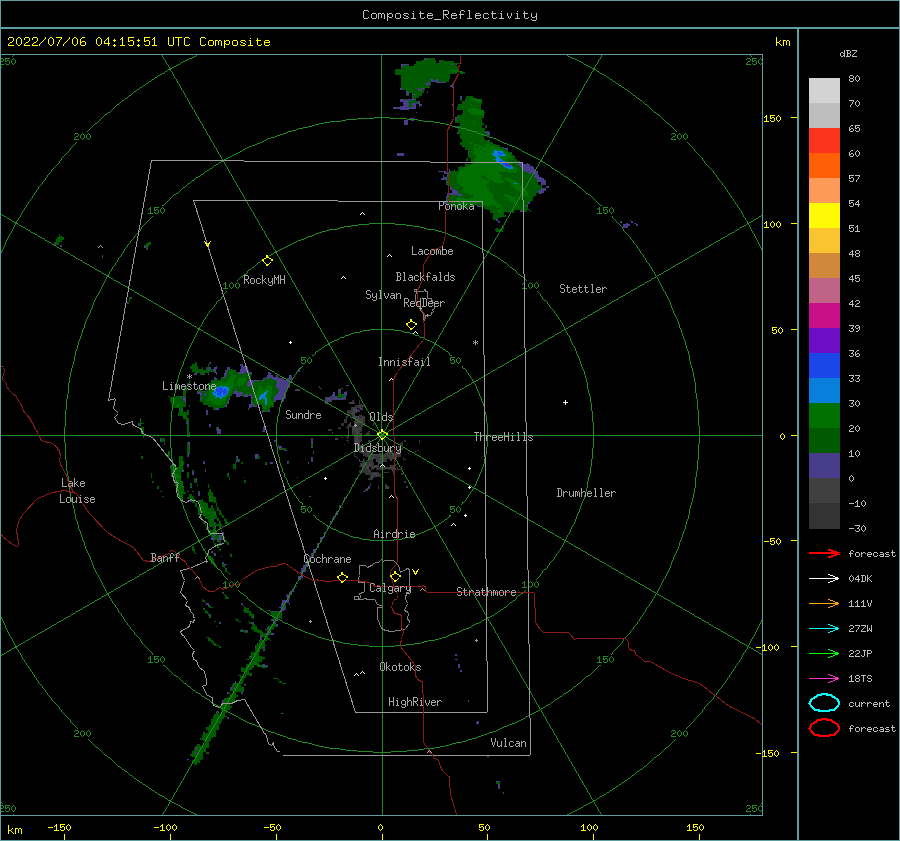Screen dimensions: 900x841
Task: Select the Okotoks label
Action: pyautogui.click(x=400, y=666)
